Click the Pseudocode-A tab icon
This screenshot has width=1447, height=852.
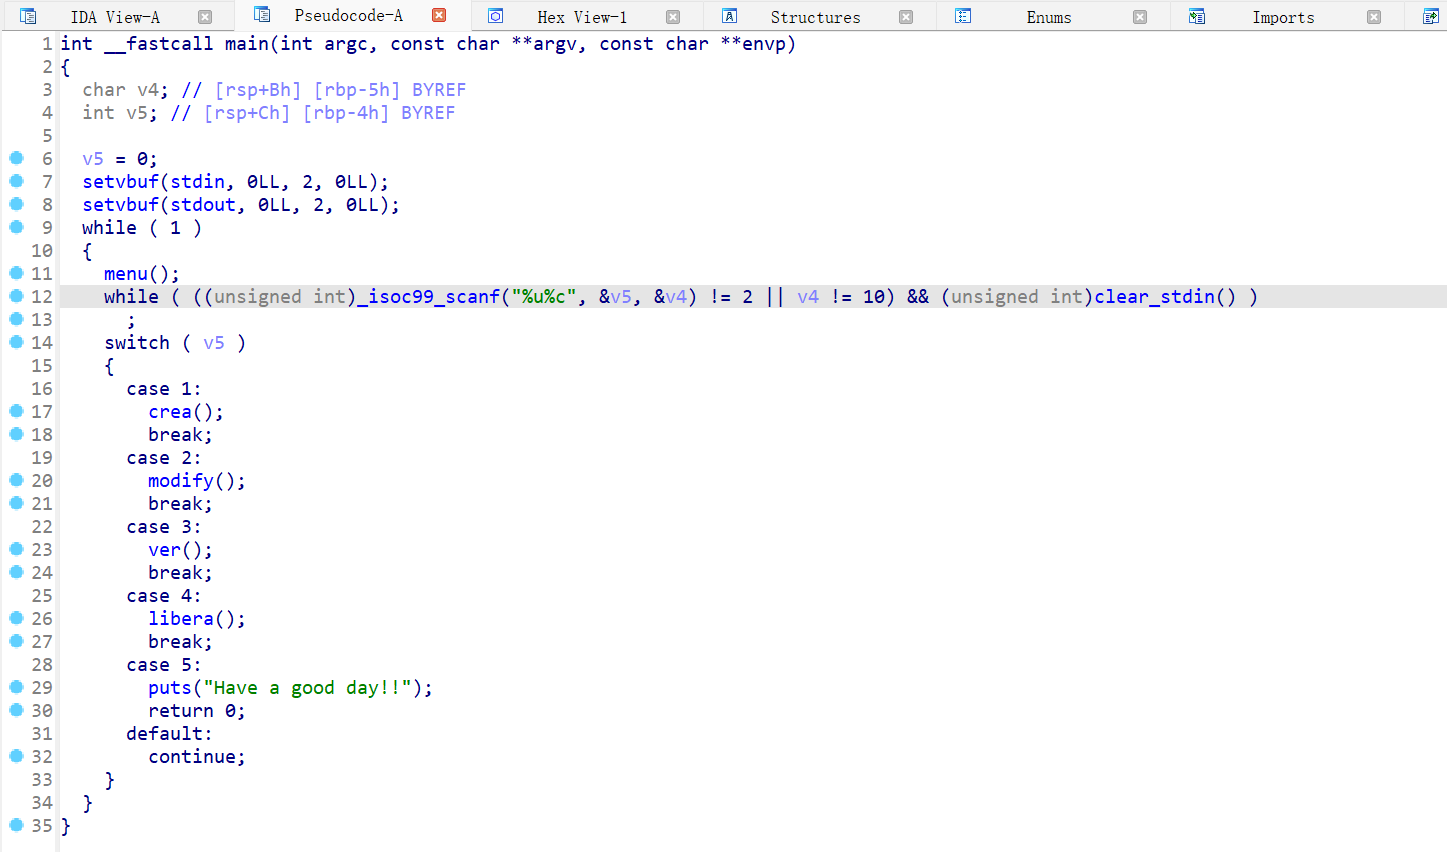pos(262,15)
